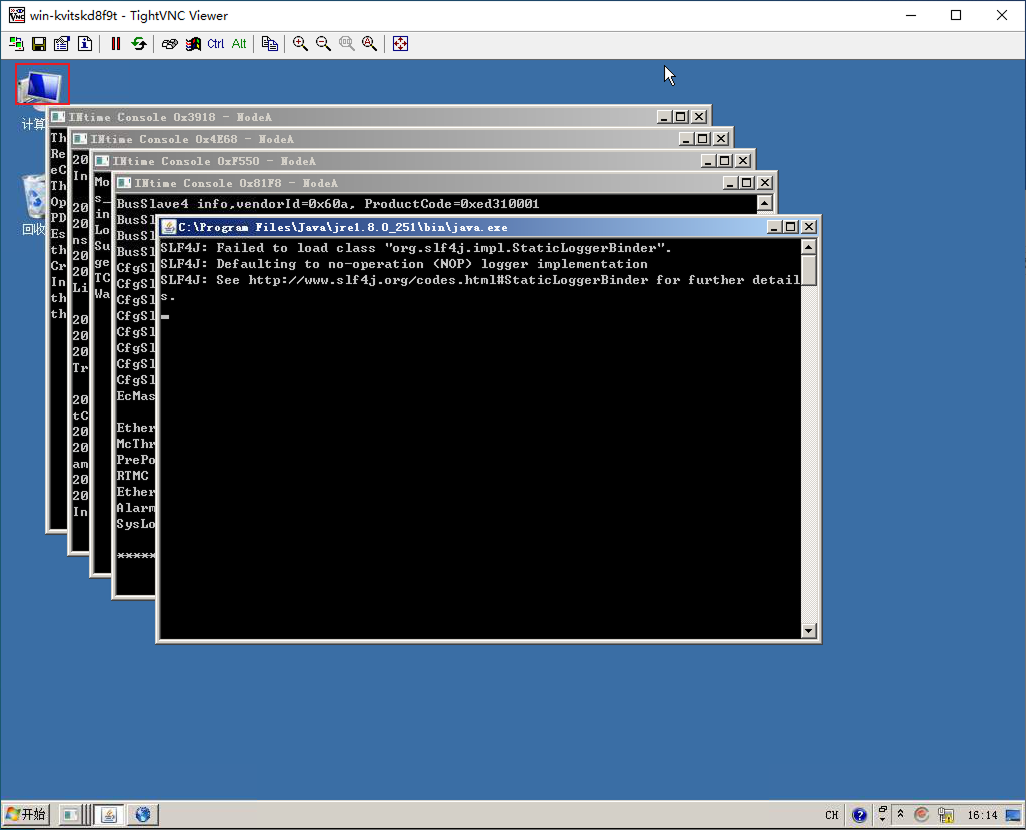Open the remote Start menu button
Viewport: 1026px width, 830px height.
[x=26, y=814]
